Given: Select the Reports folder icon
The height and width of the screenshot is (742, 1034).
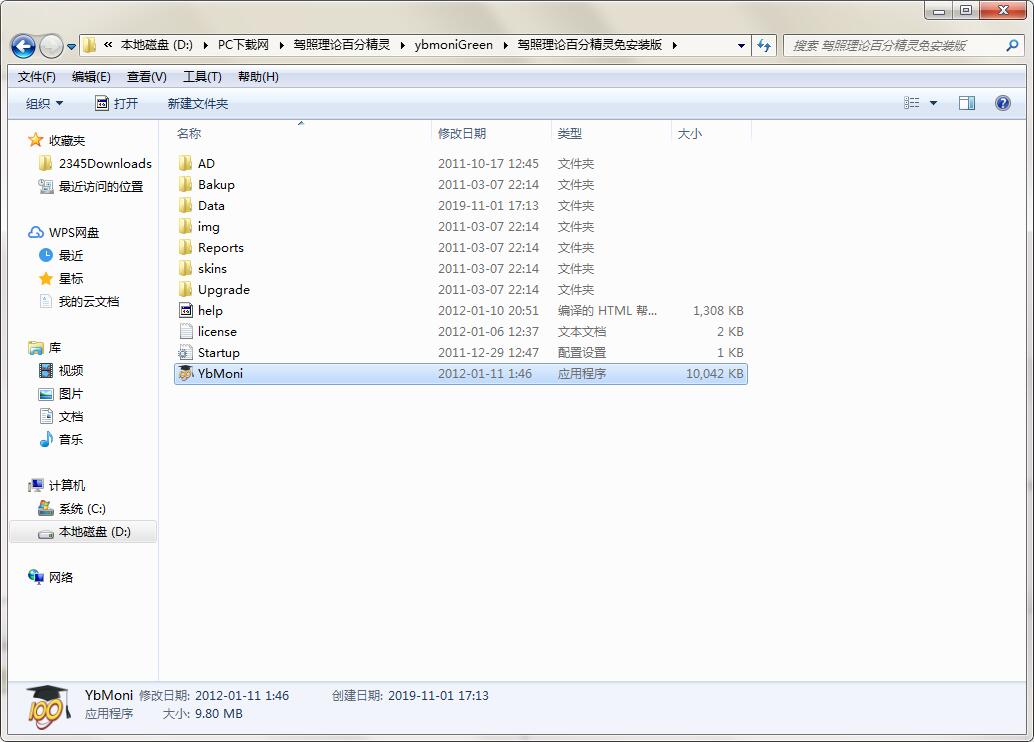Looking at the screenshot, I should 185,247.
